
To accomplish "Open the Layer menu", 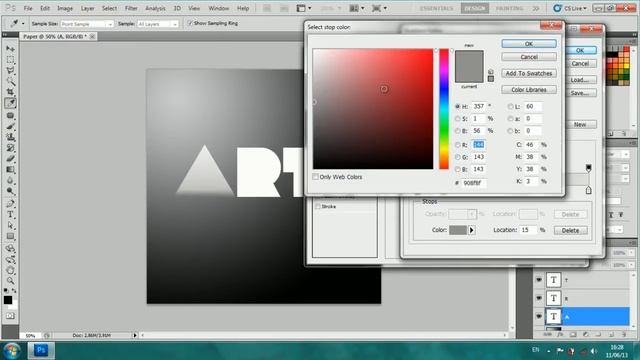I will click(x=87, y=8).
